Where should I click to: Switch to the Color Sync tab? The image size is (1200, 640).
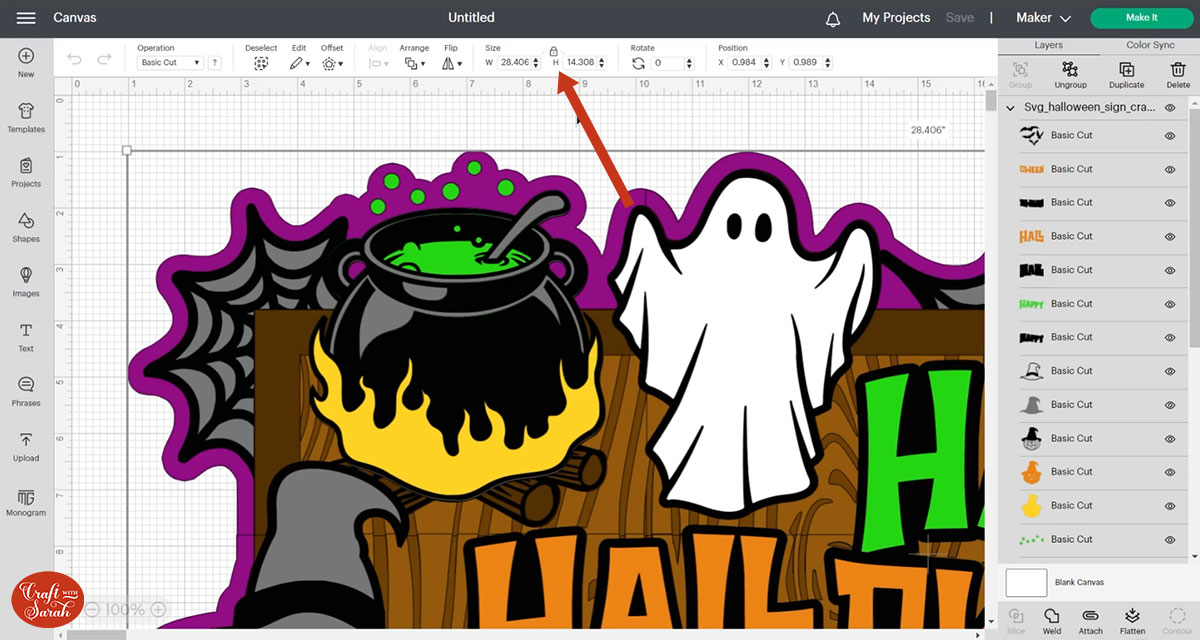pyautogui.click(x=1150, y=45)
